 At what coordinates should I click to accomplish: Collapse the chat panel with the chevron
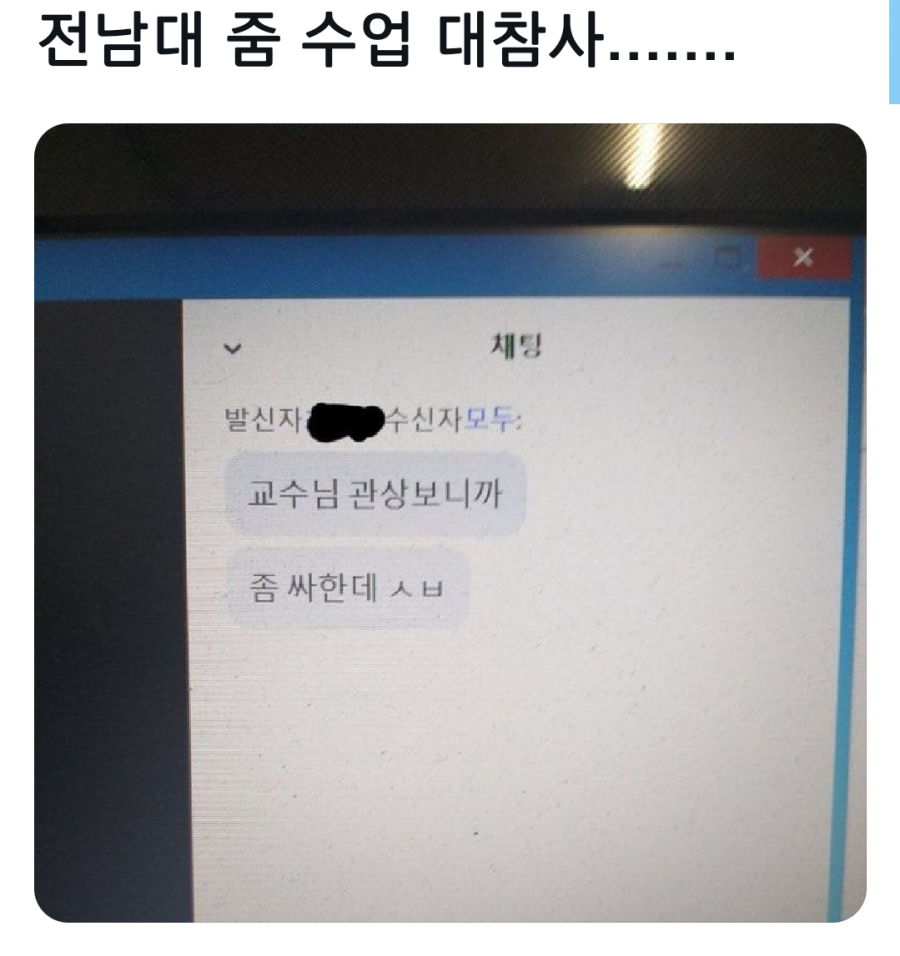pyautogui.click(x=232, y=349)
